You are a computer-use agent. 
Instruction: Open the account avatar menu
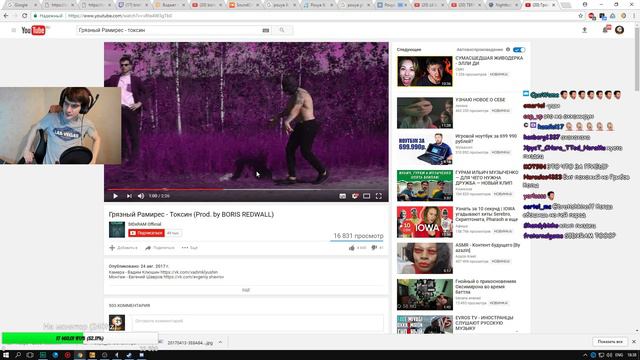click(x=619, y=30)
